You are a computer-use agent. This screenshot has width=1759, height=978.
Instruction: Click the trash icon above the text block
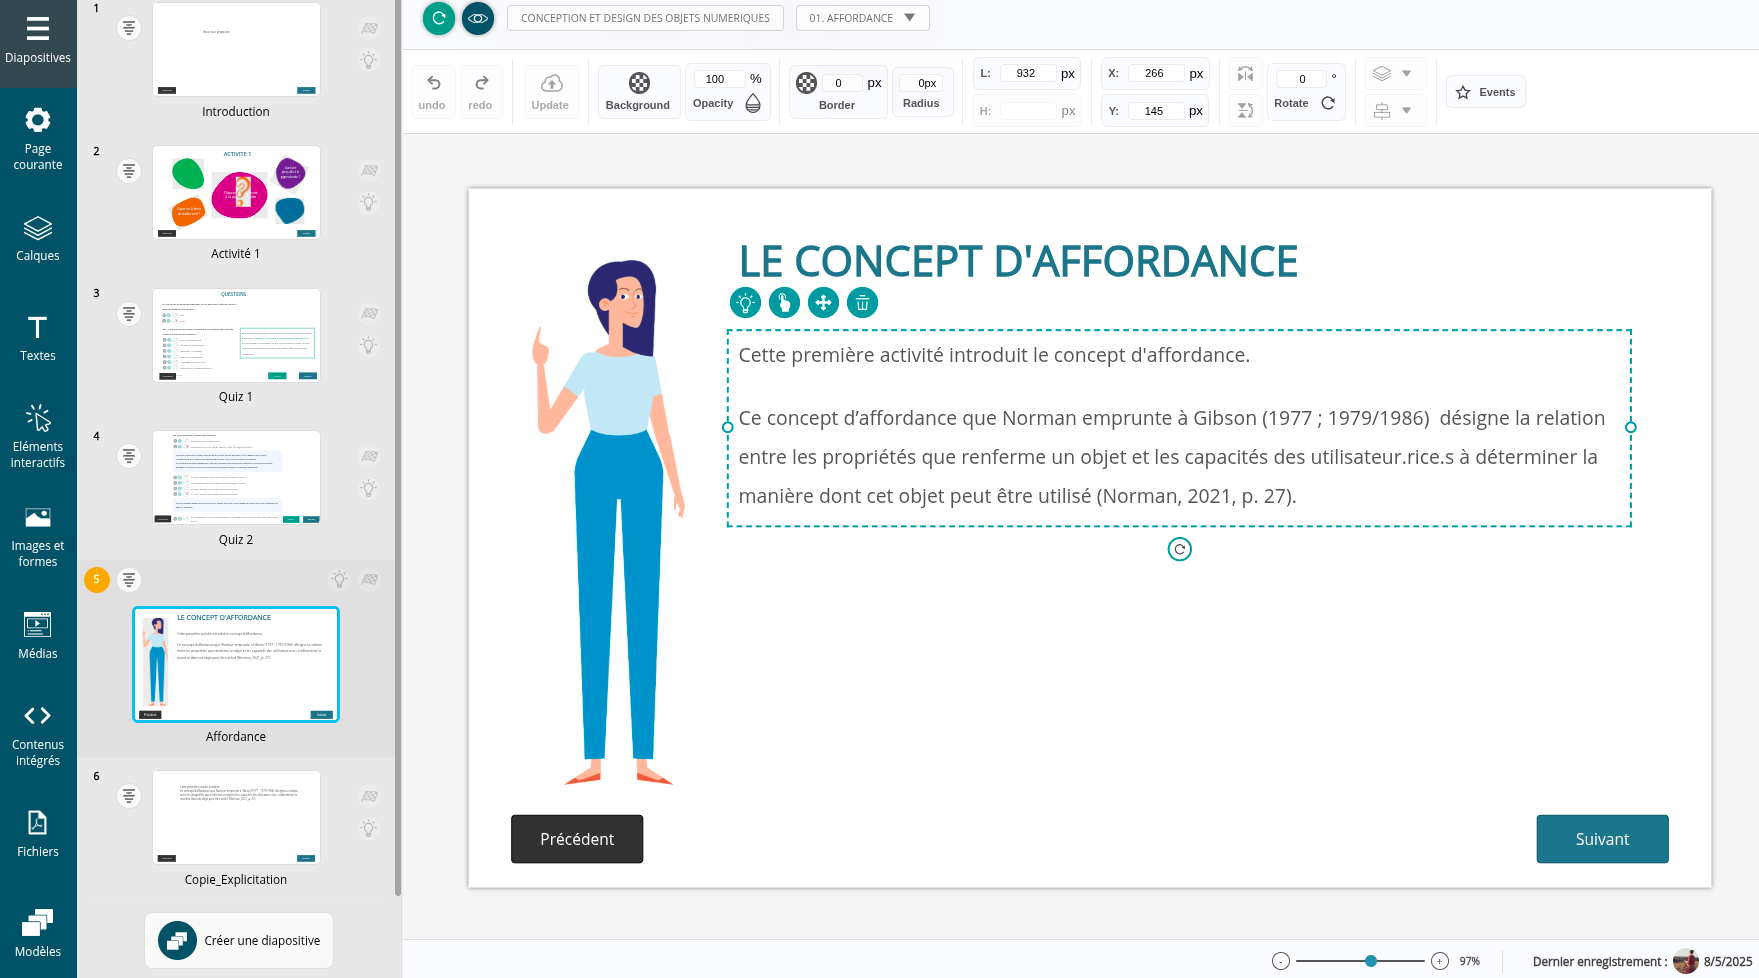(x=862, y=302)
